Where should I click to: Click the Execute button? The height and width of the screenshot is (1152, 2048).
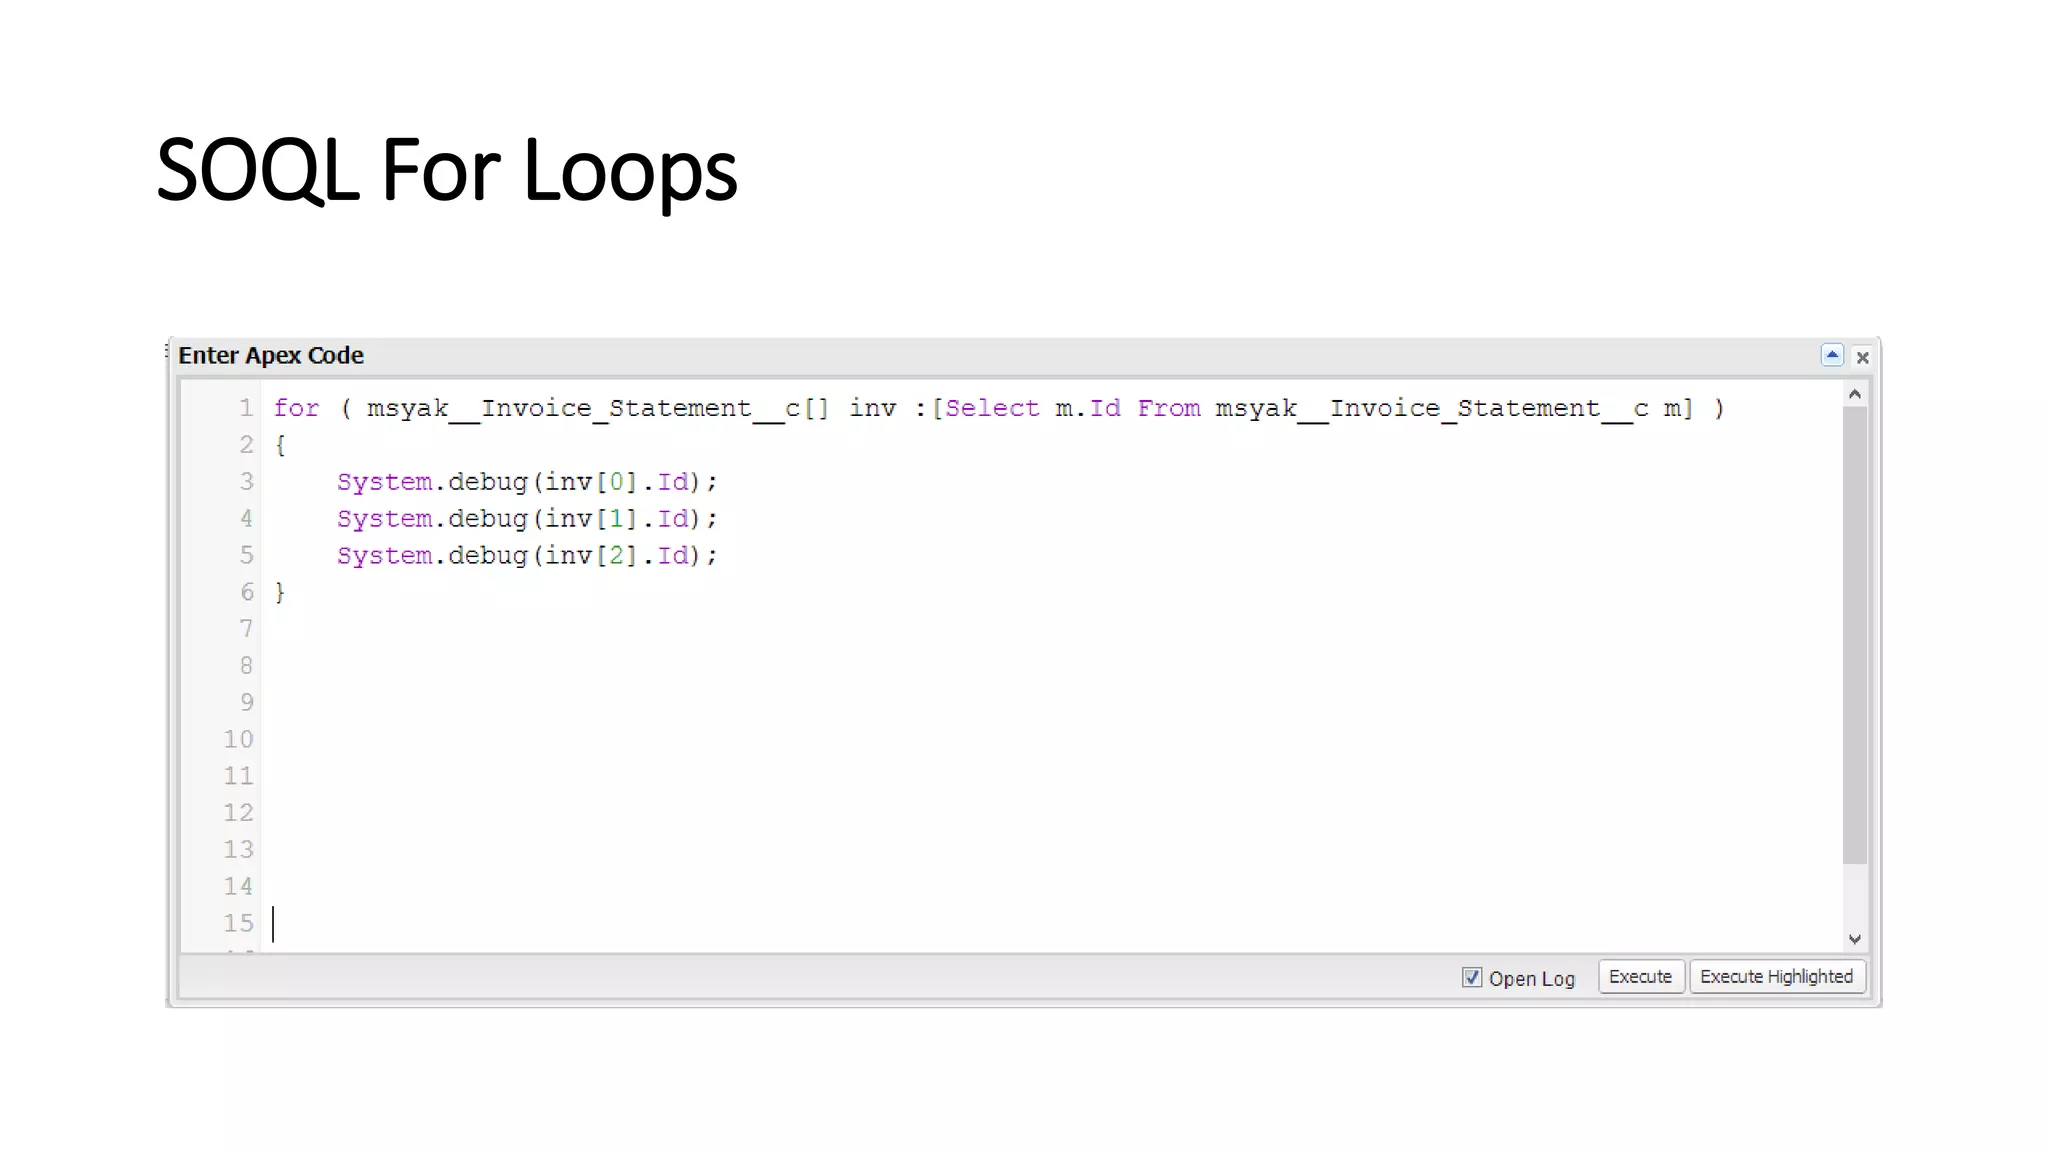pos(1640,977)
